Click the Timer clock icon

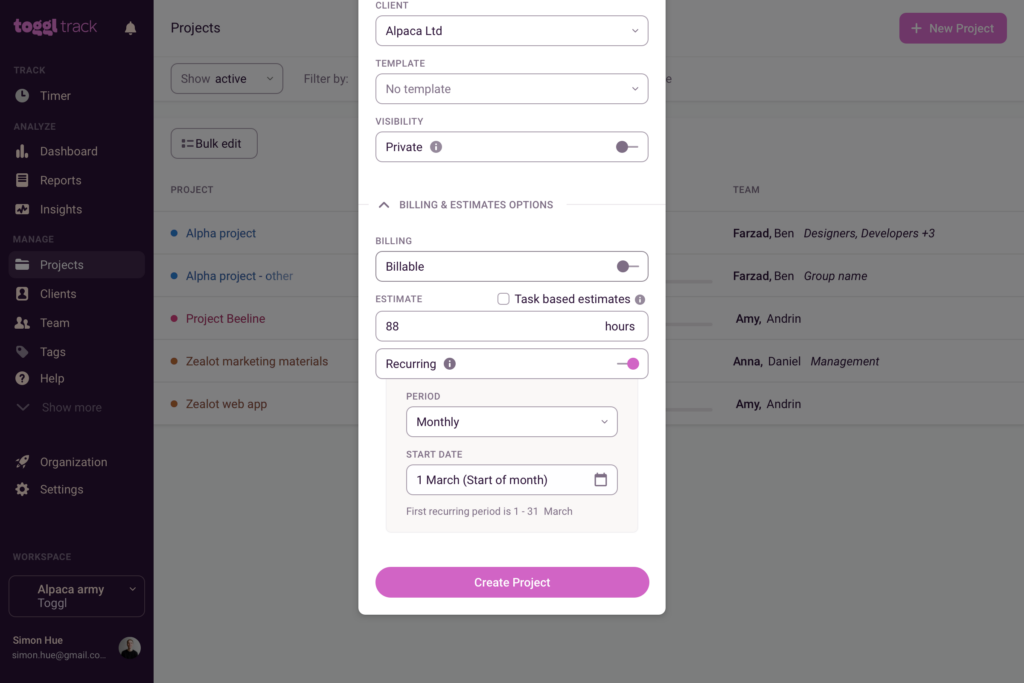coord(22,96)
